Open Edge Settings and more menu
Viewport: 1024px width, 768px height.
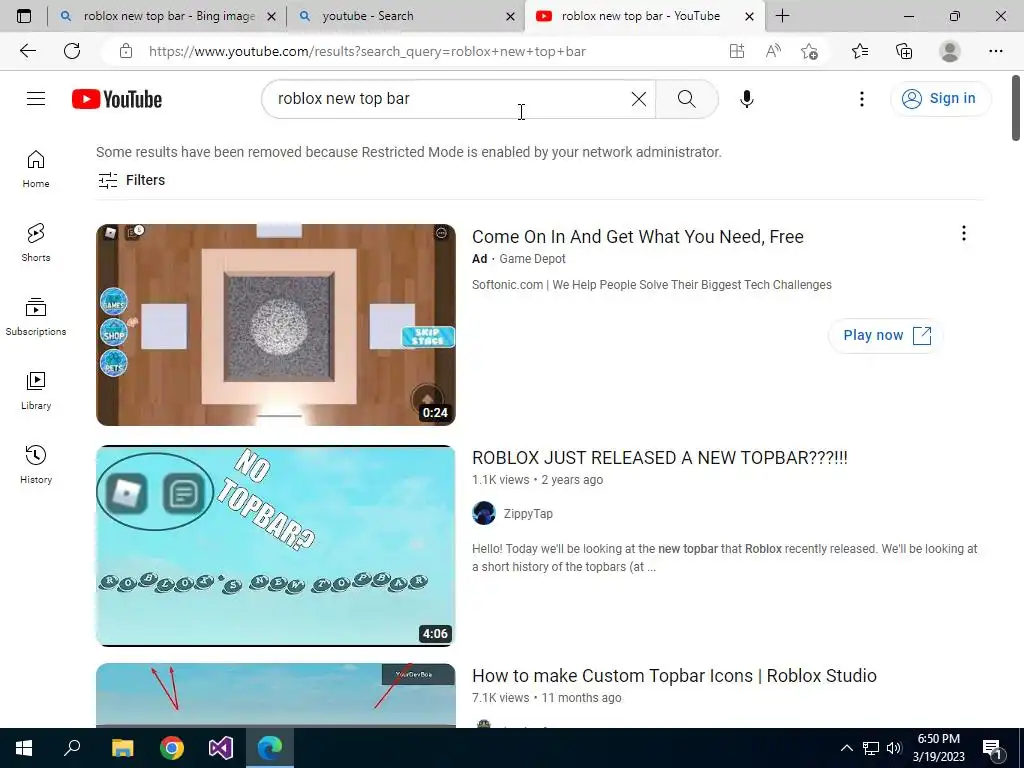point(995,51)
